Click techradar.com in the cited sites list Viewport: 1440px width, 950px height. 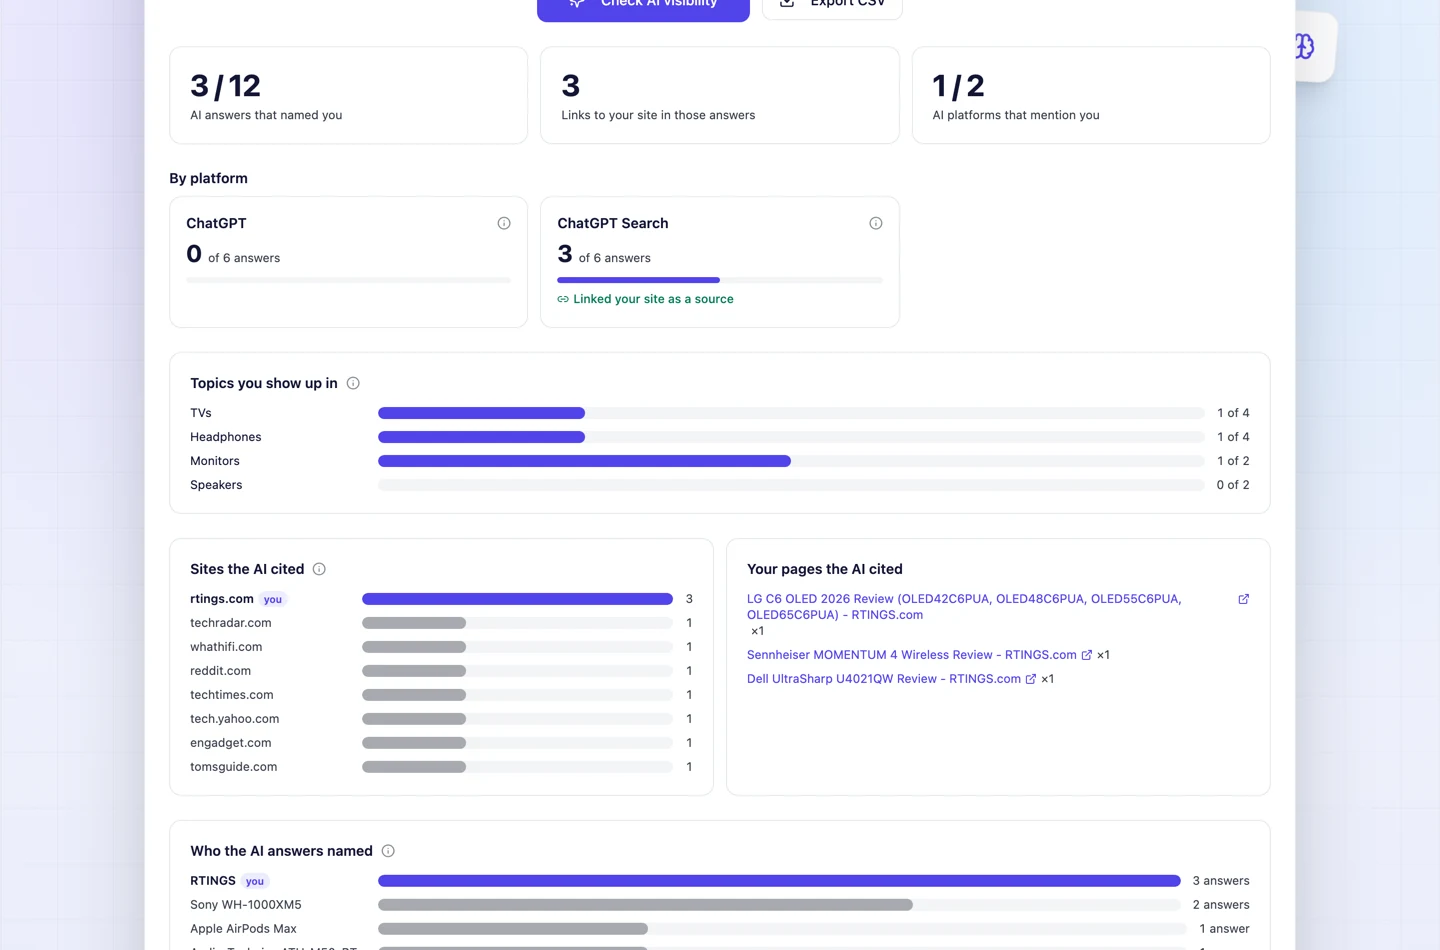tap(231, 623)
